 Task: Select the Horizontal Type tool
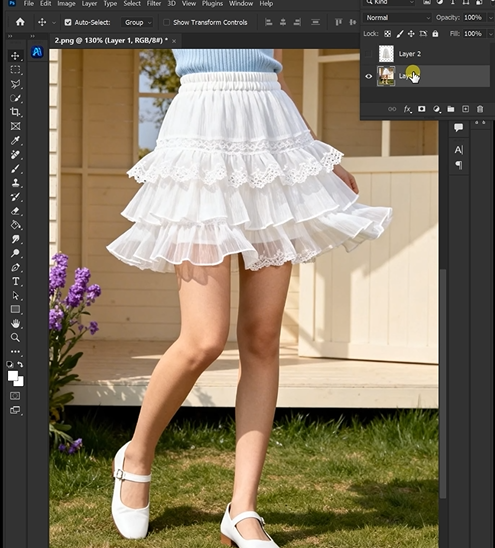(x=15, y=281)
